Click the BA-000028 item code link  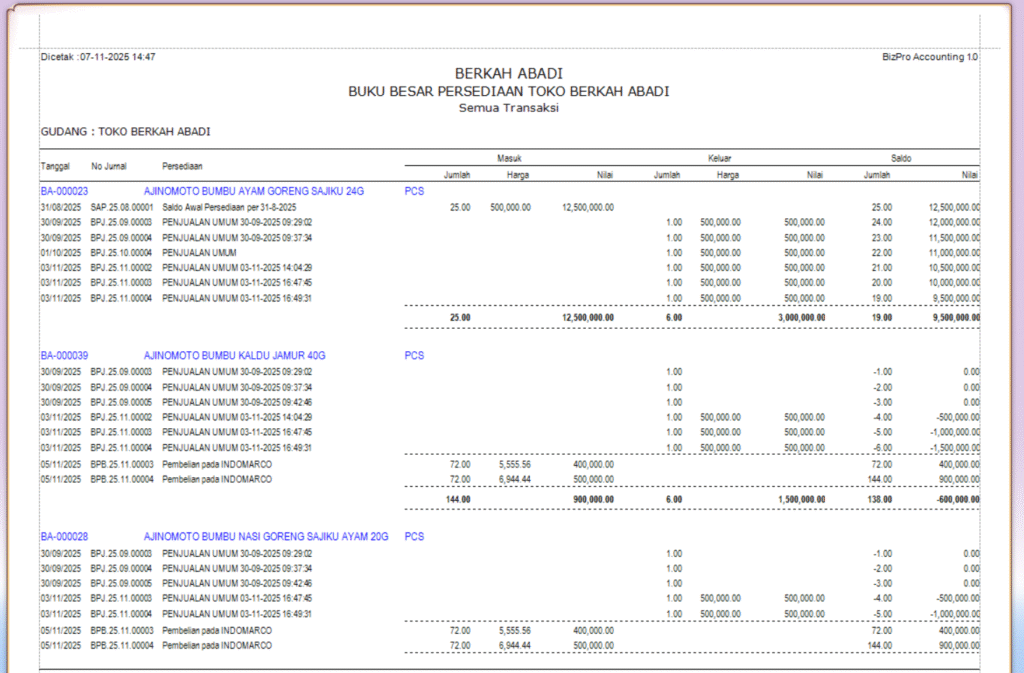[x=64, y=537]
